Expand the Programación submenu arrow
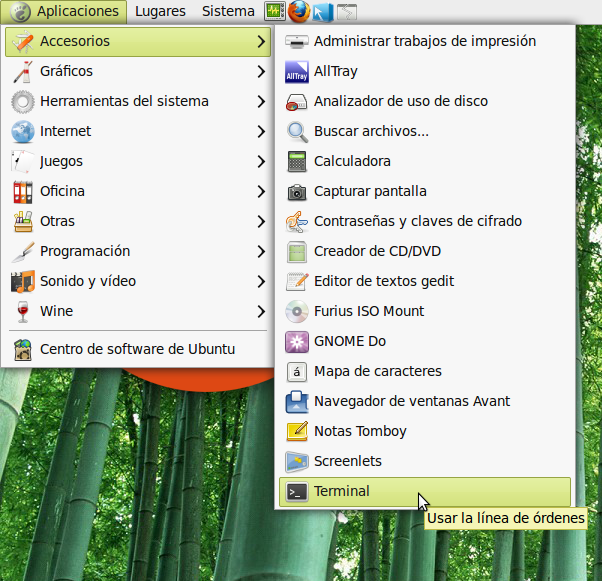602x581 pixels. 261,252
